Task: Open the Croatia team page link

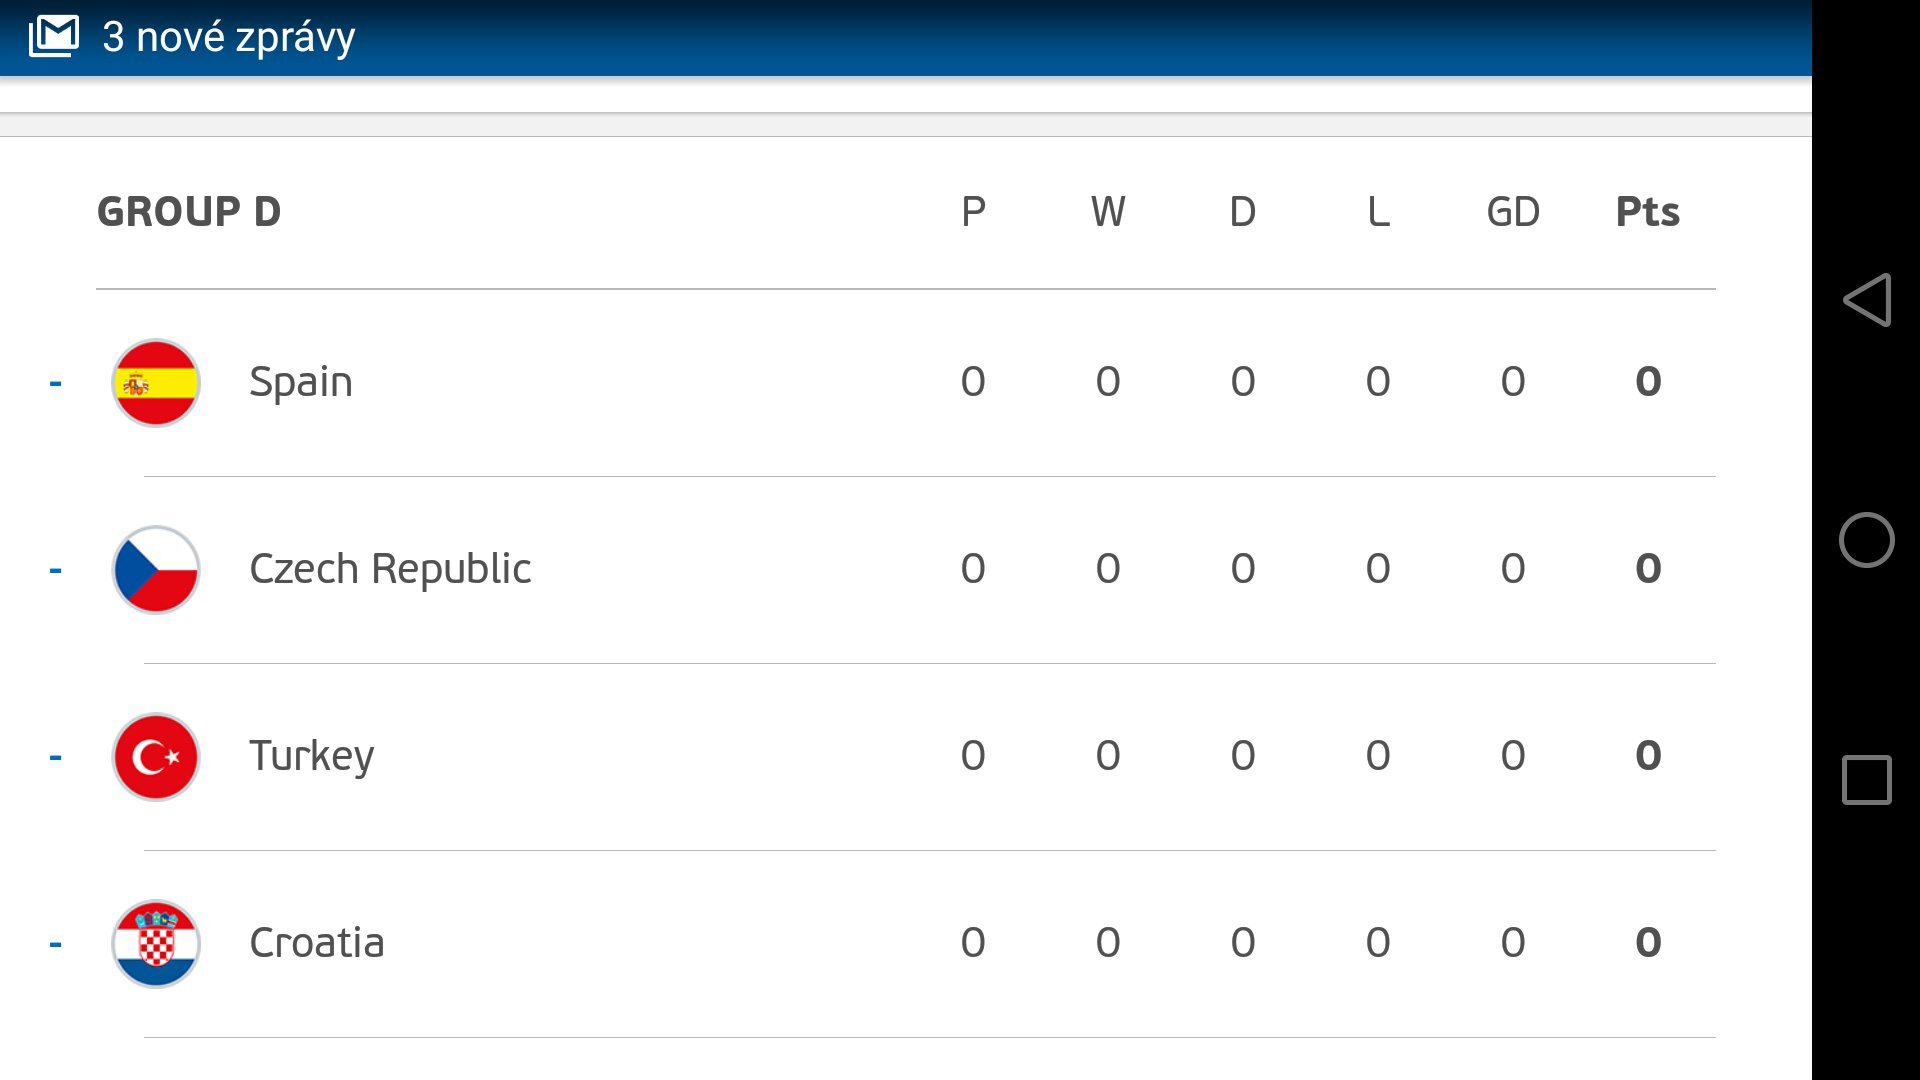Action: click(x=318, y=943)
